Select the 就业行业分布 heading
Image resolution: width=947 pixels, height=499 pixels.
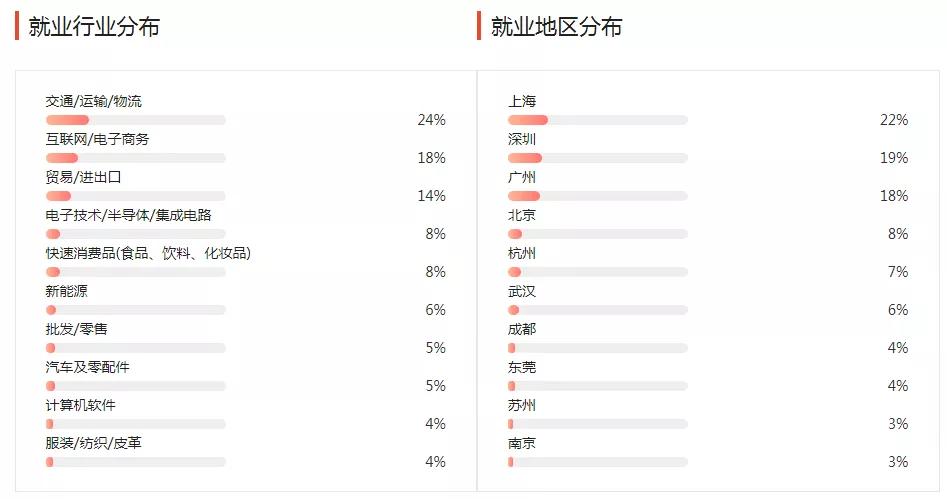coord(94,27)
